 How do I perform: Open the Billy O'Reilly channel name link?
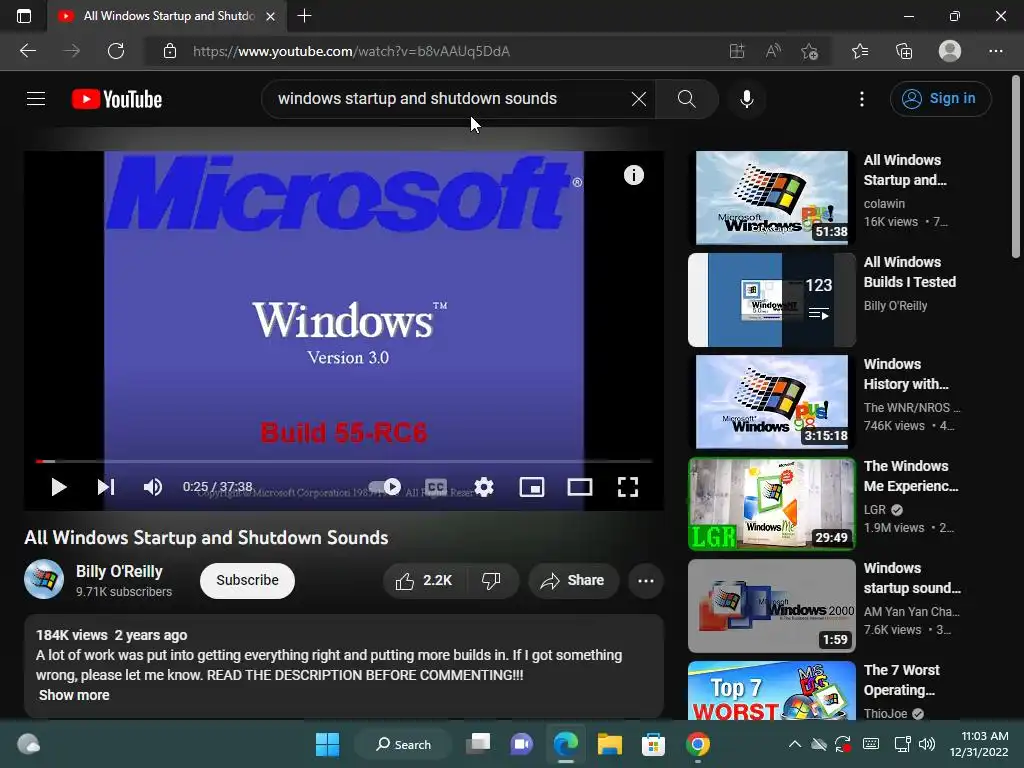point(119,571)
